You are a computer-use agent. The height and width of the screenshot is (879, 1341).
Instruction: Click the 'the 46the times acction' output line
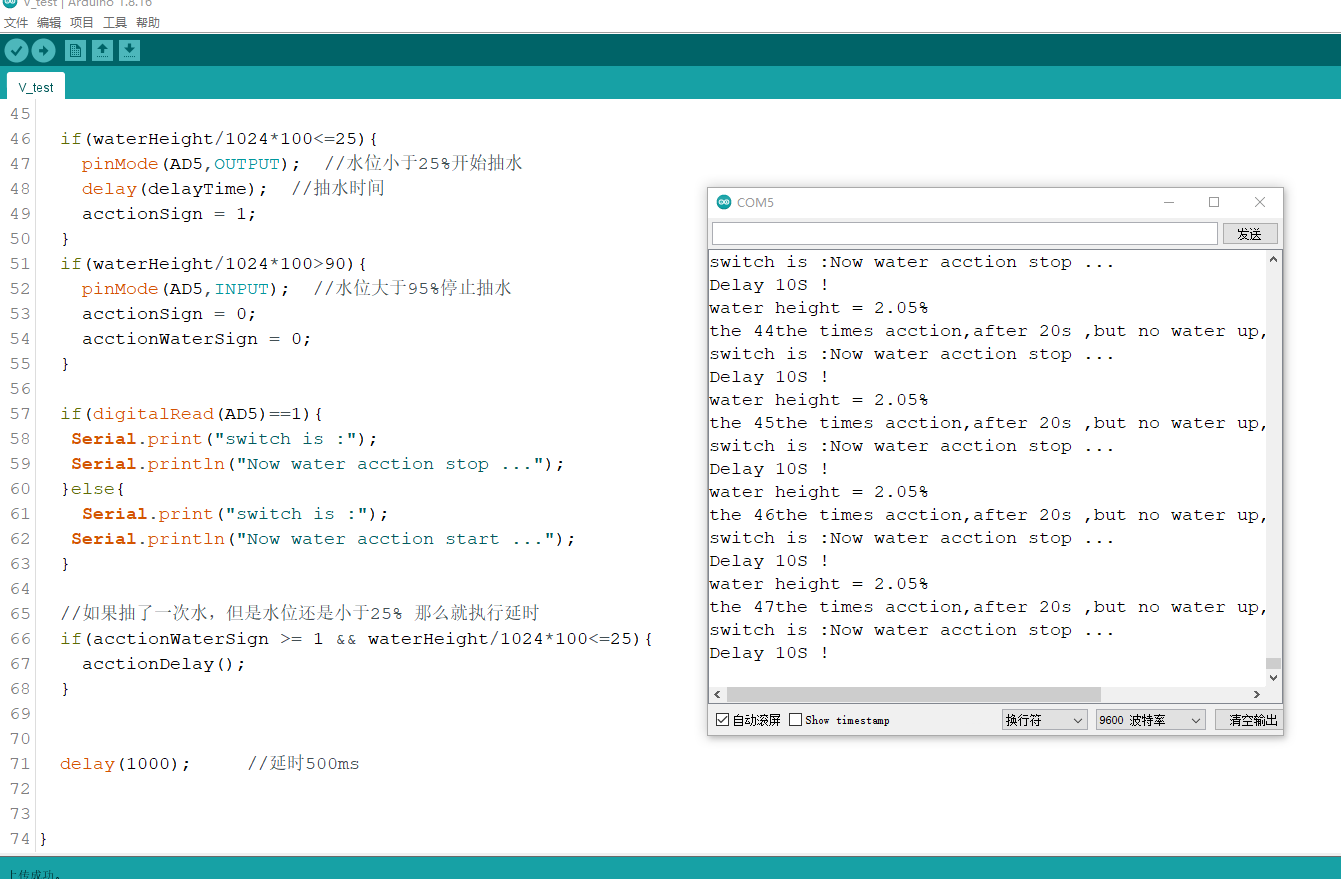[987, 515]
